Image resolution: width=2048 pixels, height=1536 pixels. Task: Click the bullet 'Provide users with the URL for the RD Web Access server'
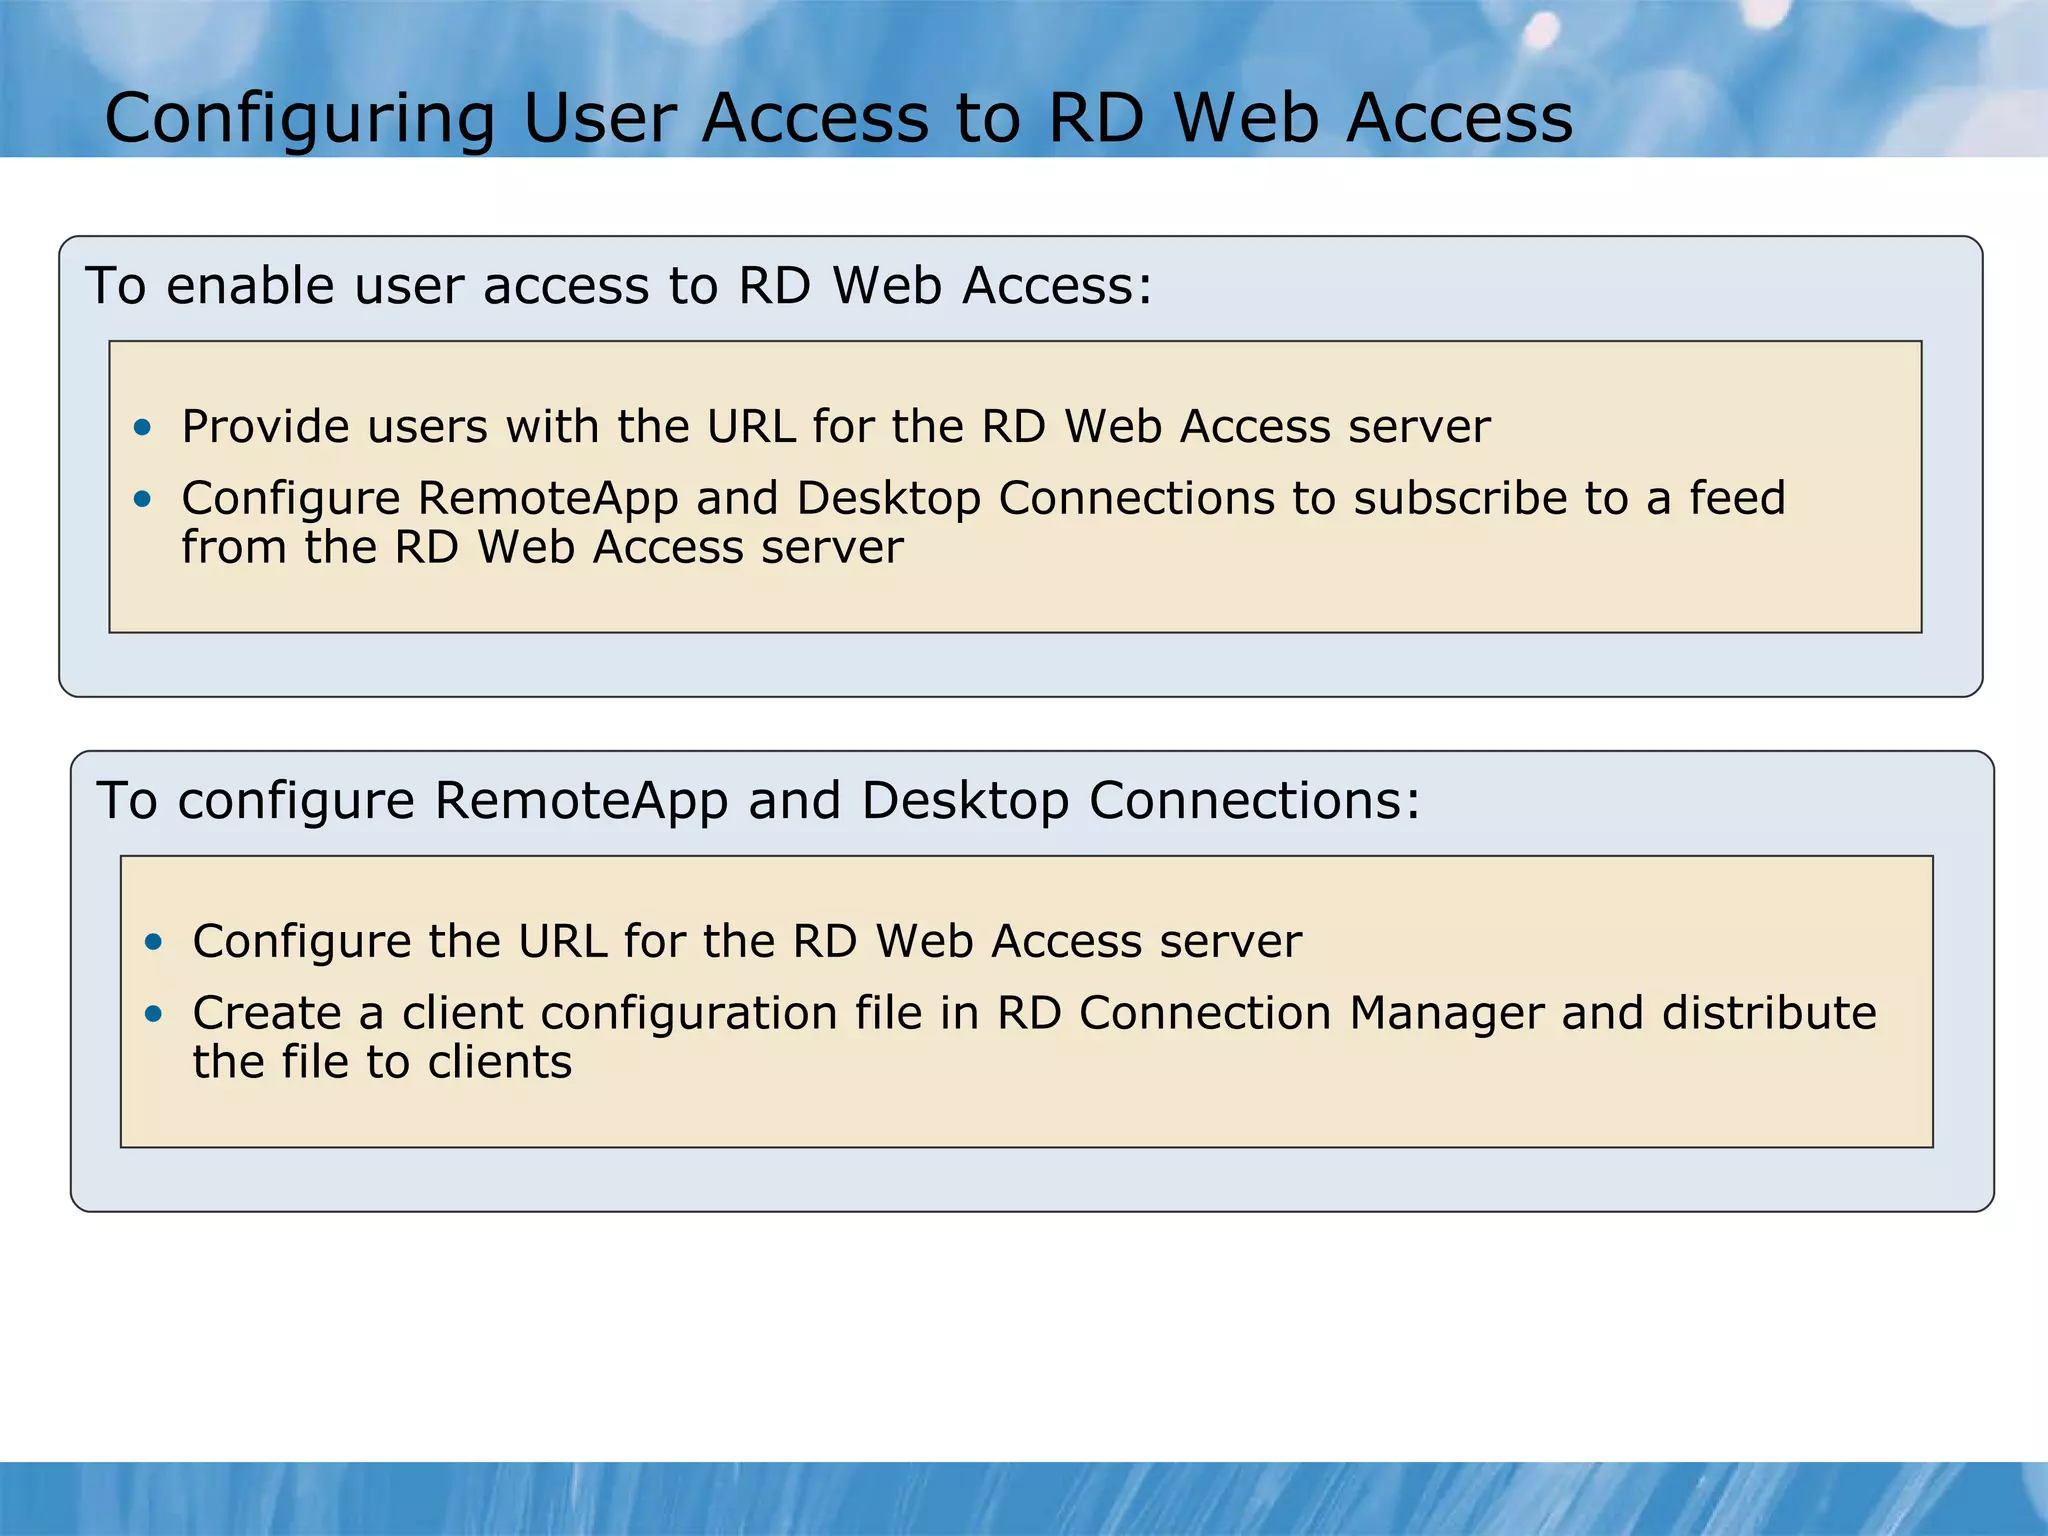pos(836,427)
